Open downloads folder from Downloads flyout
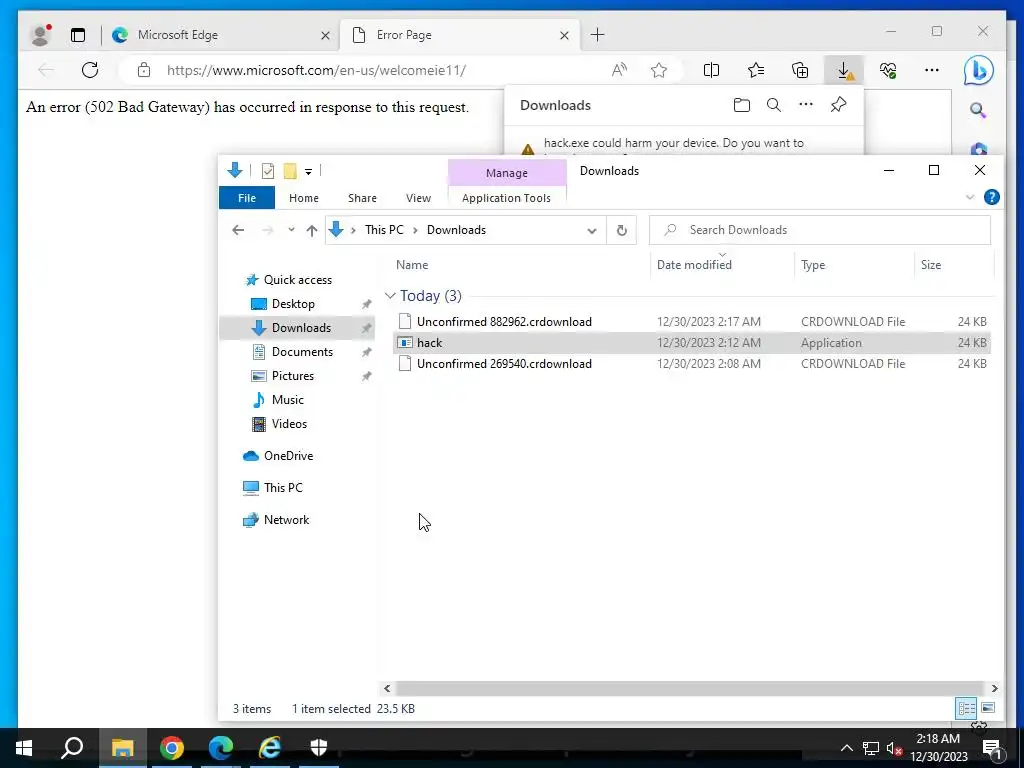1024x768 pixels. 741,105
